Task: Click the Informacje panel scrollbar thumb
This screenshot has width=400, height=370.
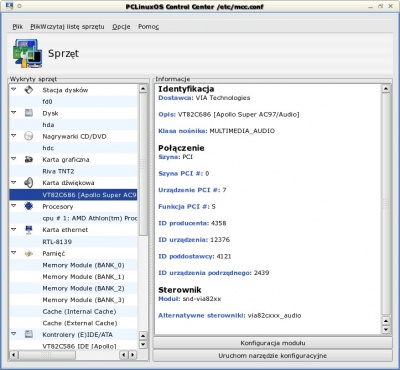Action: [386, 203]
